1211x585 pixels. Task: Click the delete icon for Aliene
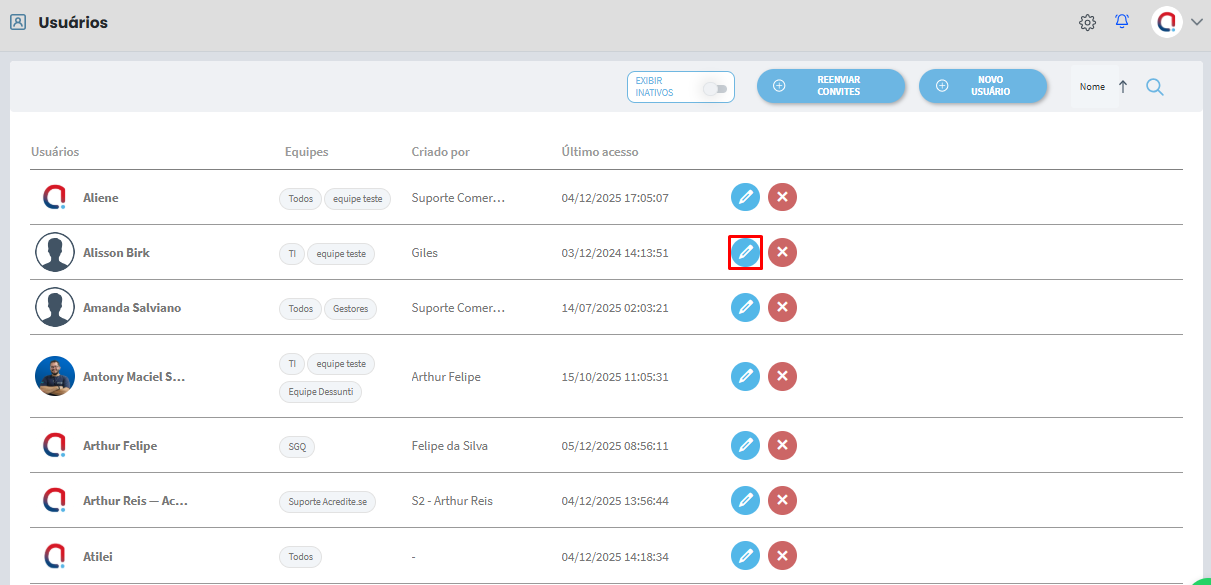[x=782, y=198]
